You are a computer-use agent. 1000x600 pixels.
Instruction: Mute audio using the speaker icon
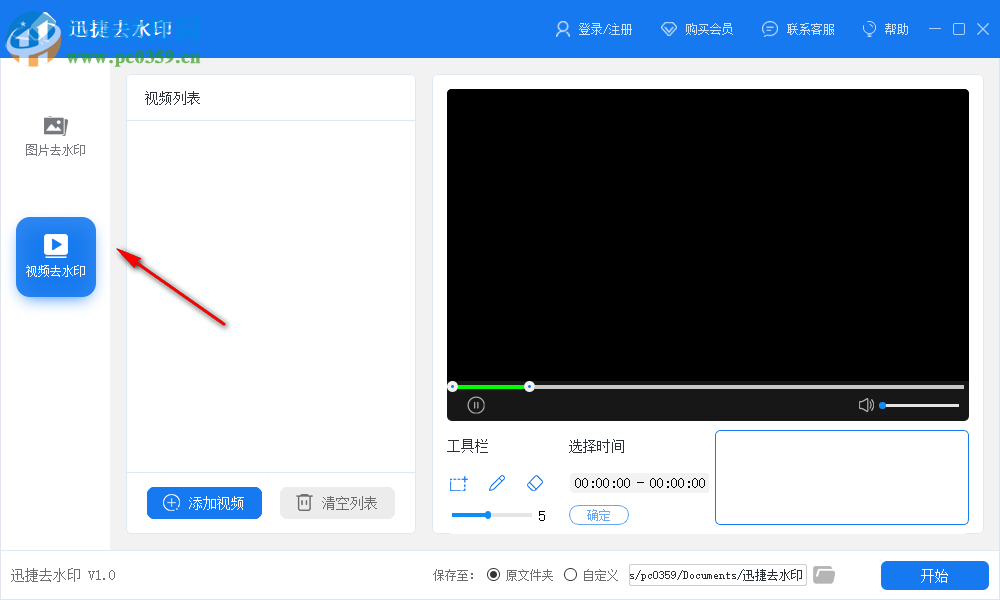(864, 404)
